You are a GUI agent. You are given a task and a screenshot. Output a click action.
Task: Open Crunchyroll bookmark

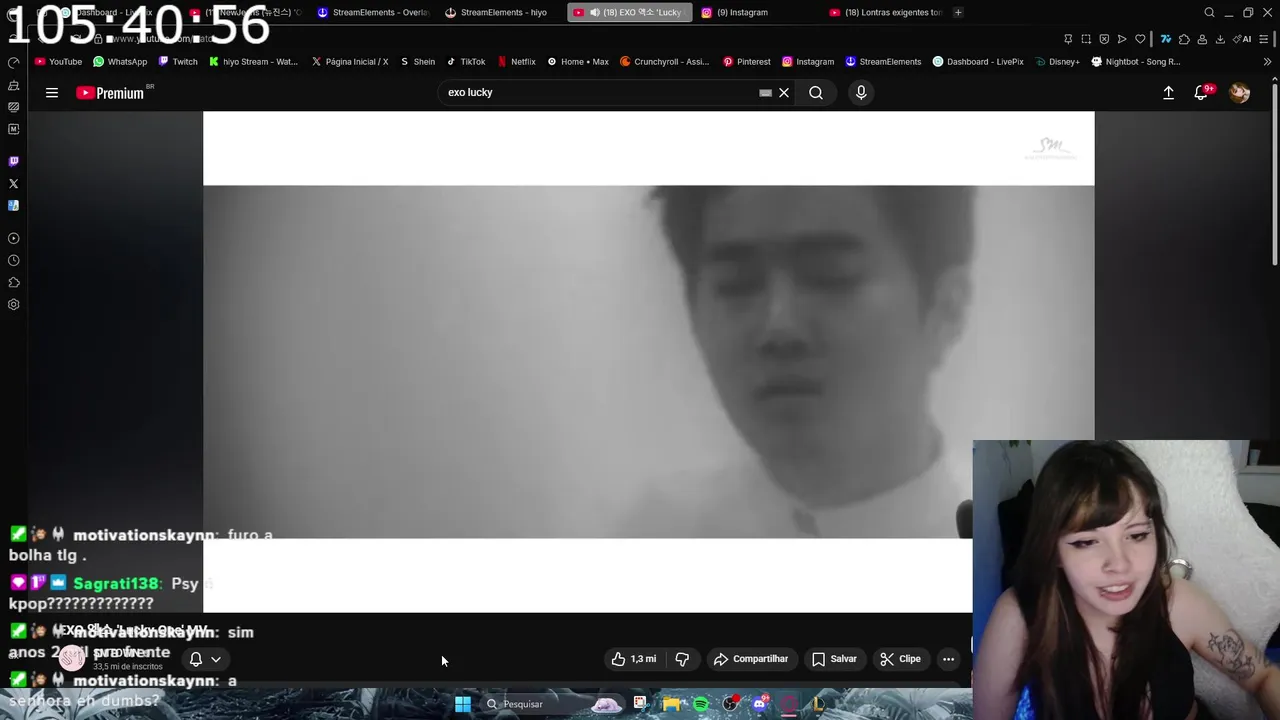point(664,61)
